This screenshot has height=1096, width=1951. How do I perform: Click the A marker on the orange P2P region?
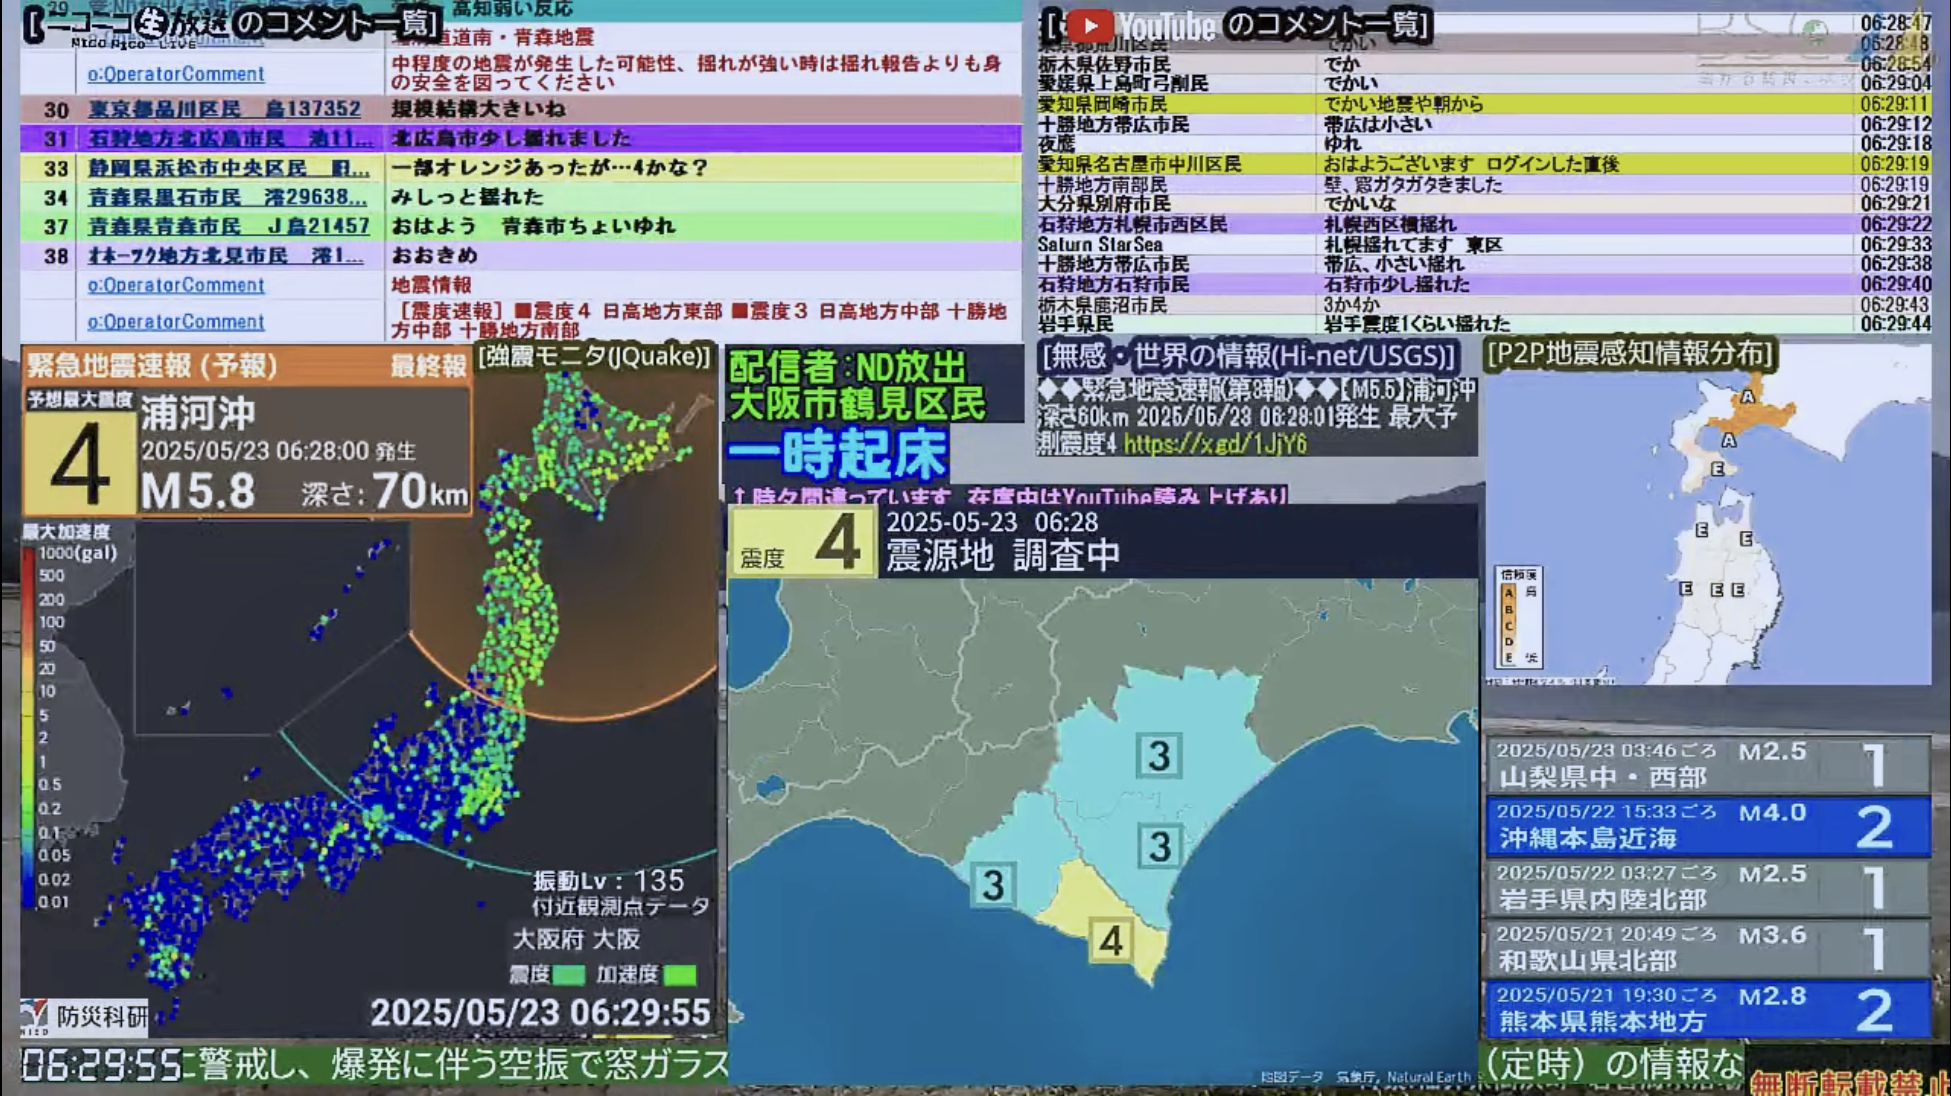point(1748,396)
